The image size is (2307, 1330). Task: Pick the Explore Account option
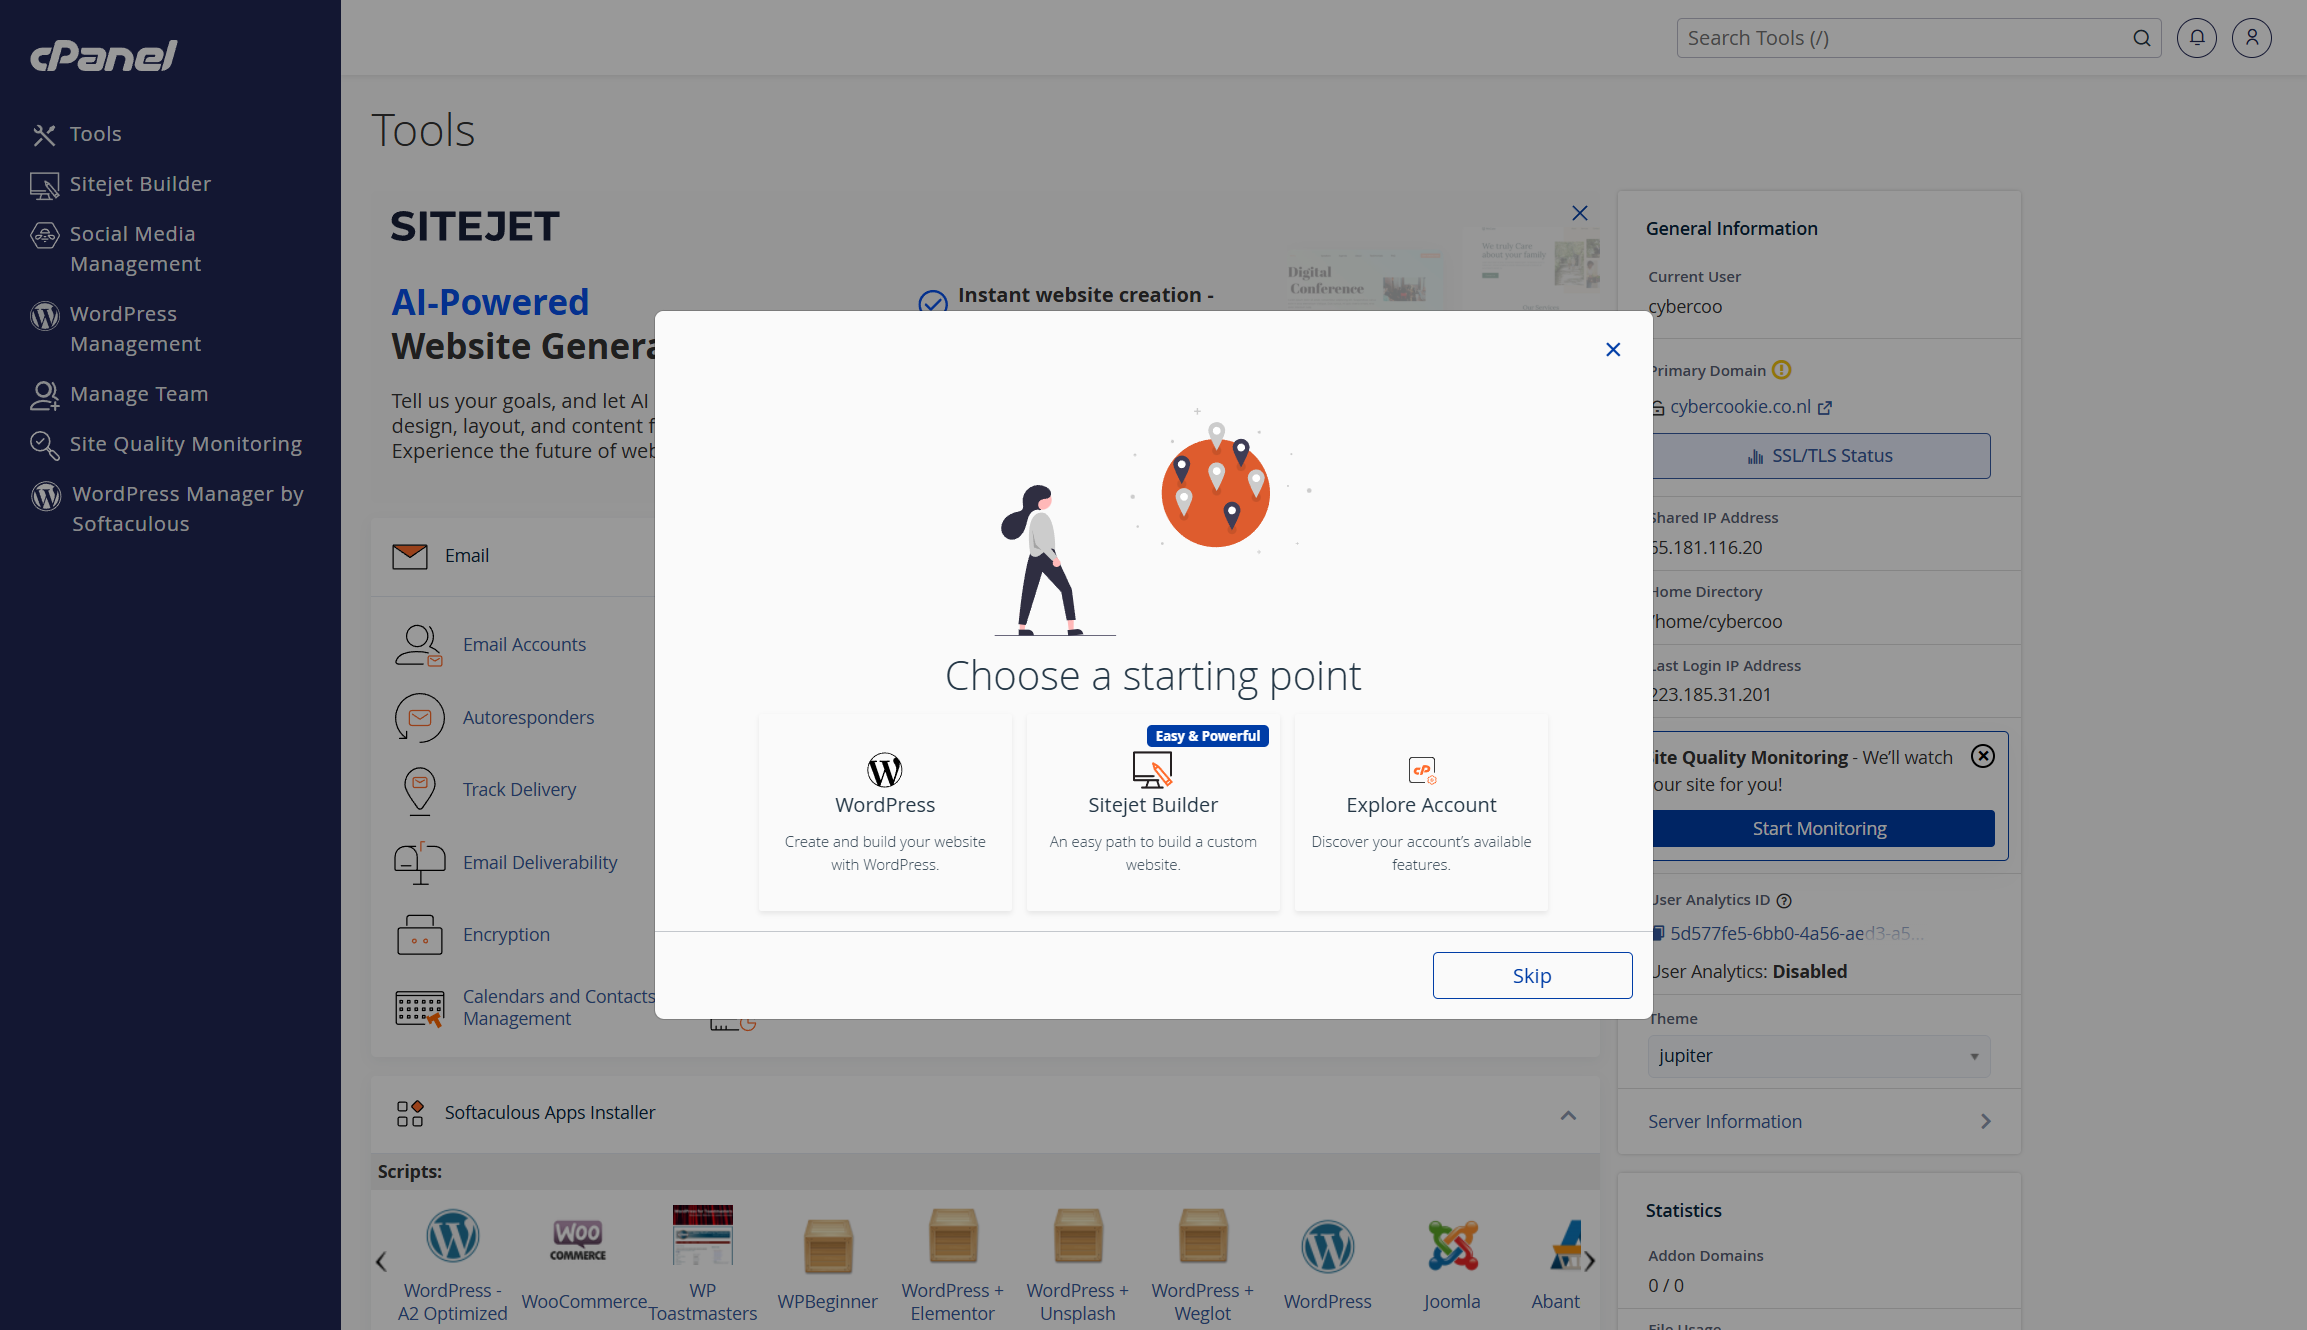[1420, 812]
